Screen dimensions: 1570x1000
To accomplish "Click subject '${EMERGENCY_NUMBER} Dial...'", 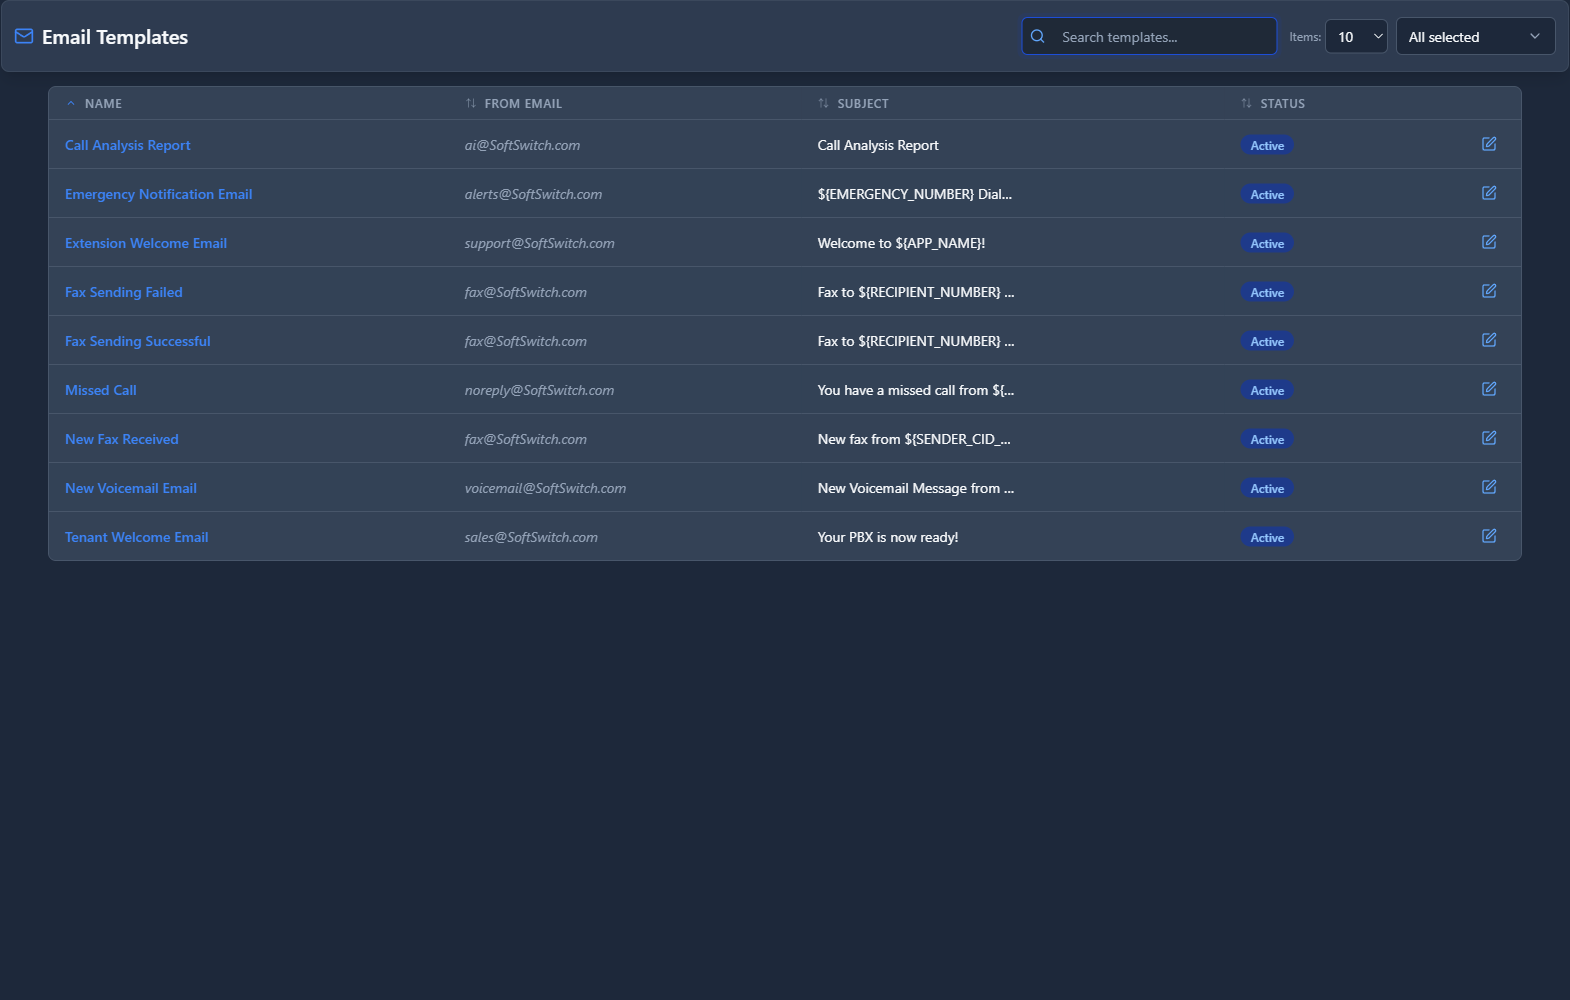I will click(x=915, y=194).
